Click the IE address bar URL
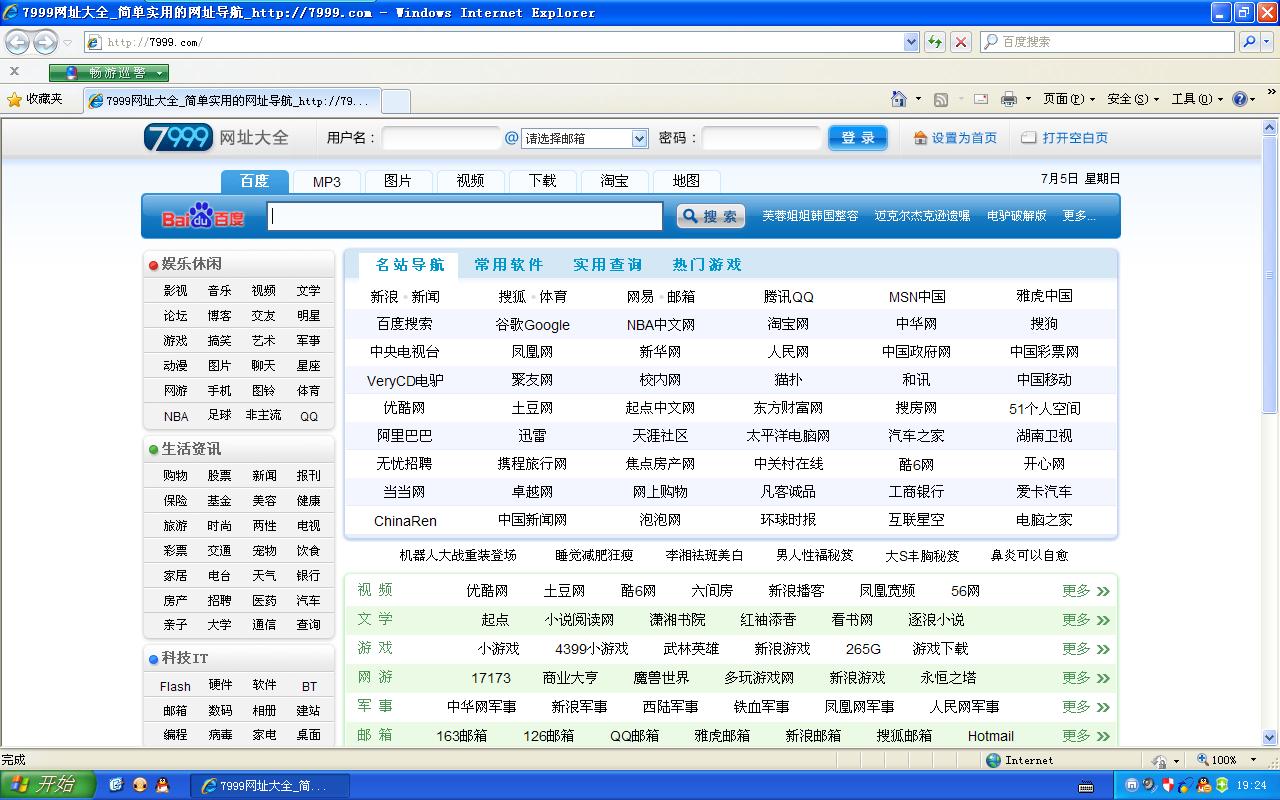Screen dimensions: 1280x800 [155, 42]
